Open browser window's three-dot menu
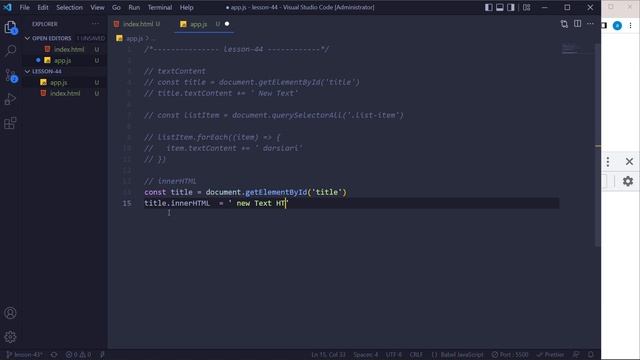Image resolution: width=640 pixels, height=360 pixels. click(x=630, y=26)
